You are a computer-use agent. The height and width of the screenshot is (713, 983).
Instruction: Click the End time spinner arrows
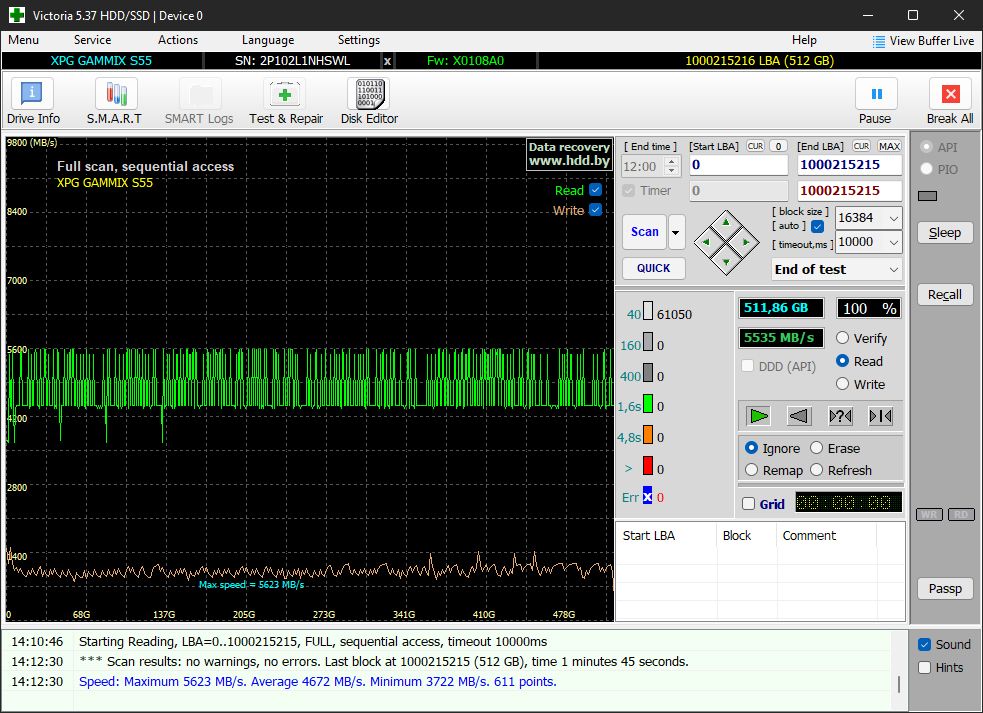click(x=671, y=166)
